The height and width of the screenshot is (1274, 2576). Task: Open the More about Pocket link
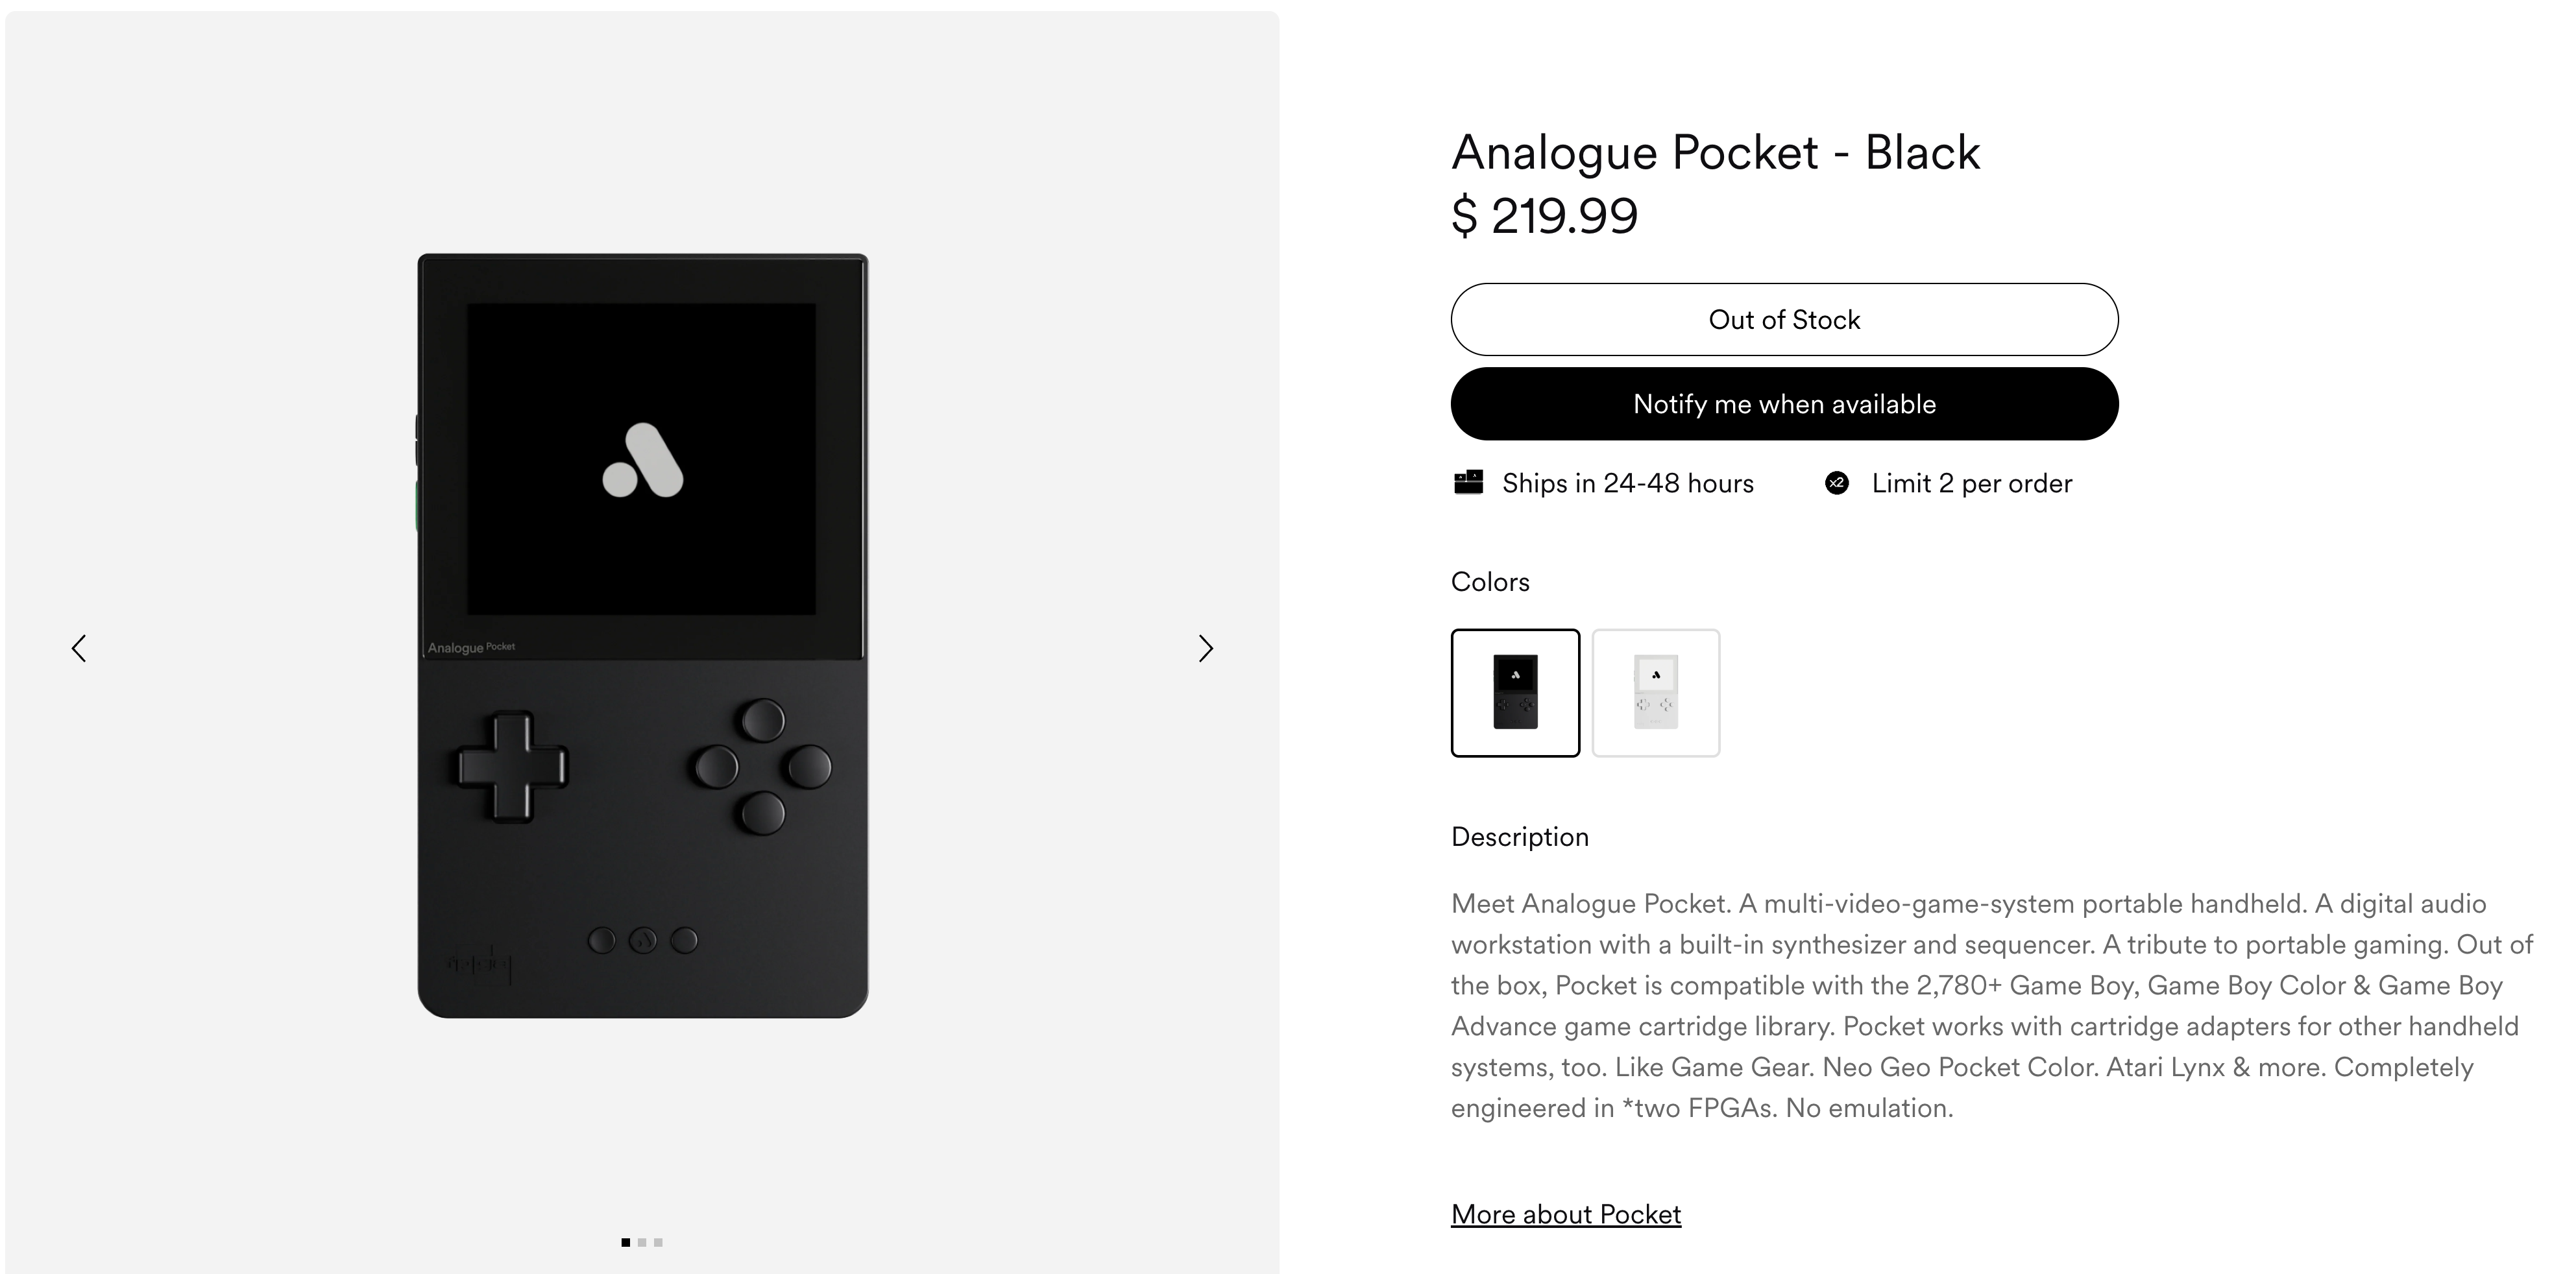pyautogui.click(x=1566, y=1214)
